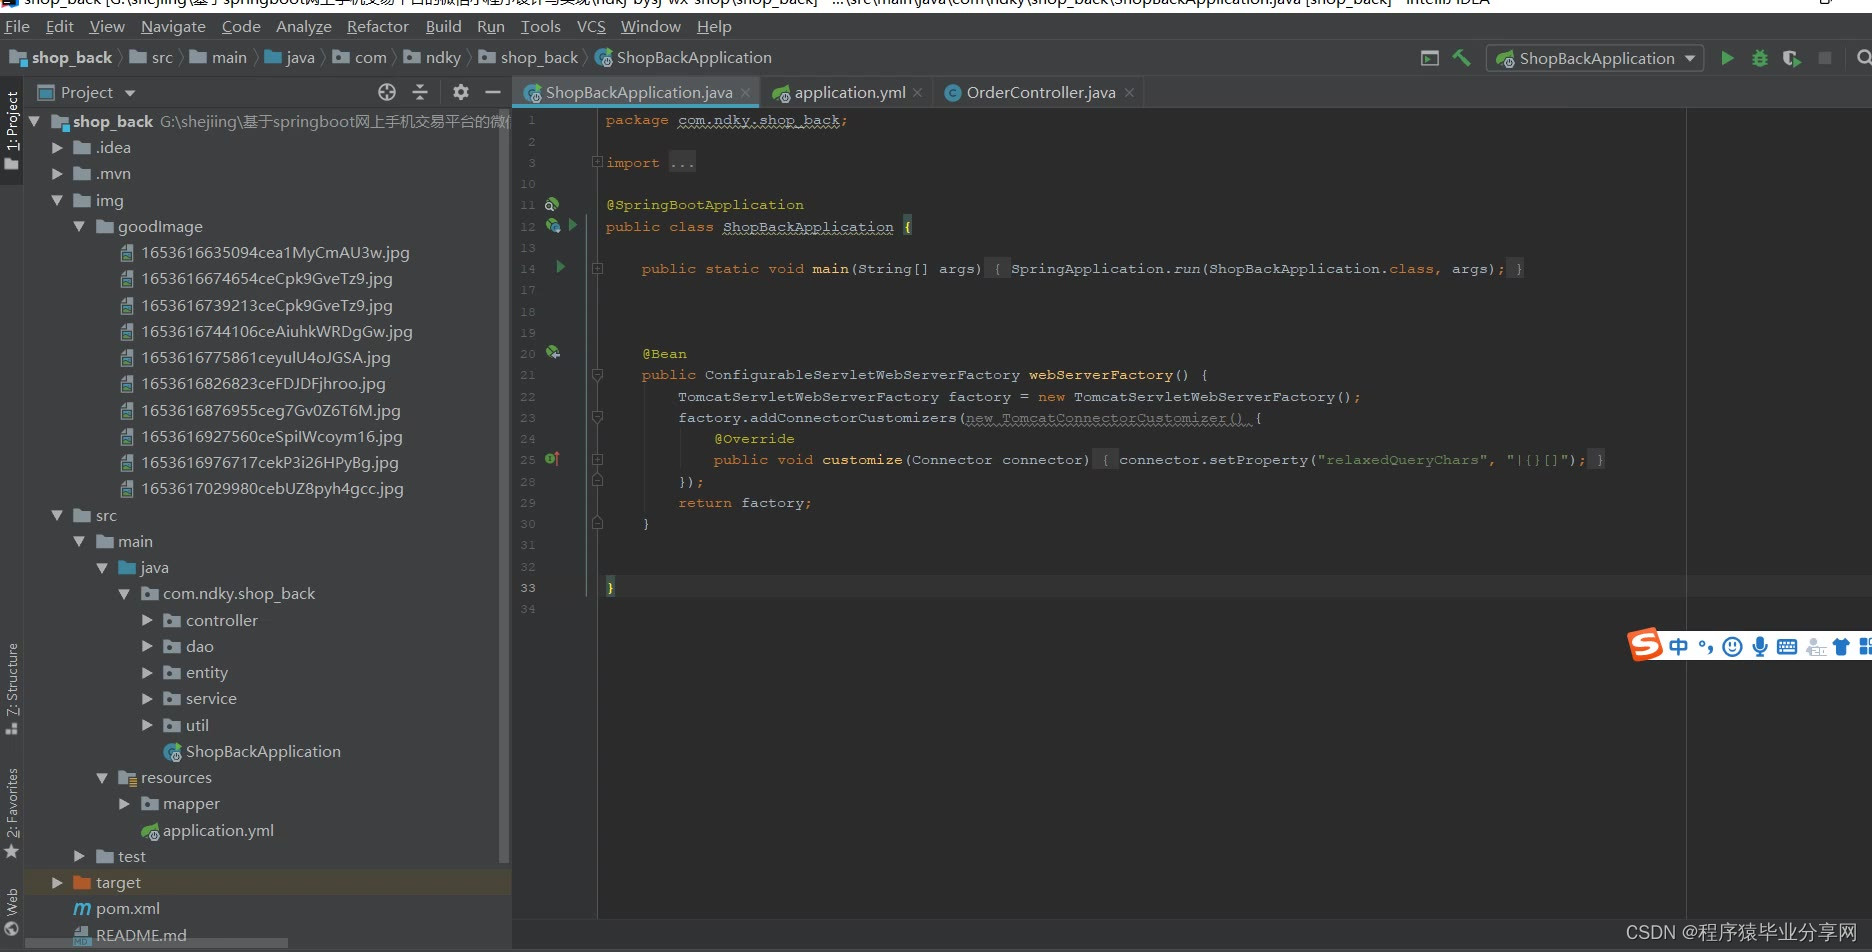The width and height of the screenshot is (1872, 952).
Task: Build project with the hammer icon
Action: pyautogui.click(x=1461, y=58)
